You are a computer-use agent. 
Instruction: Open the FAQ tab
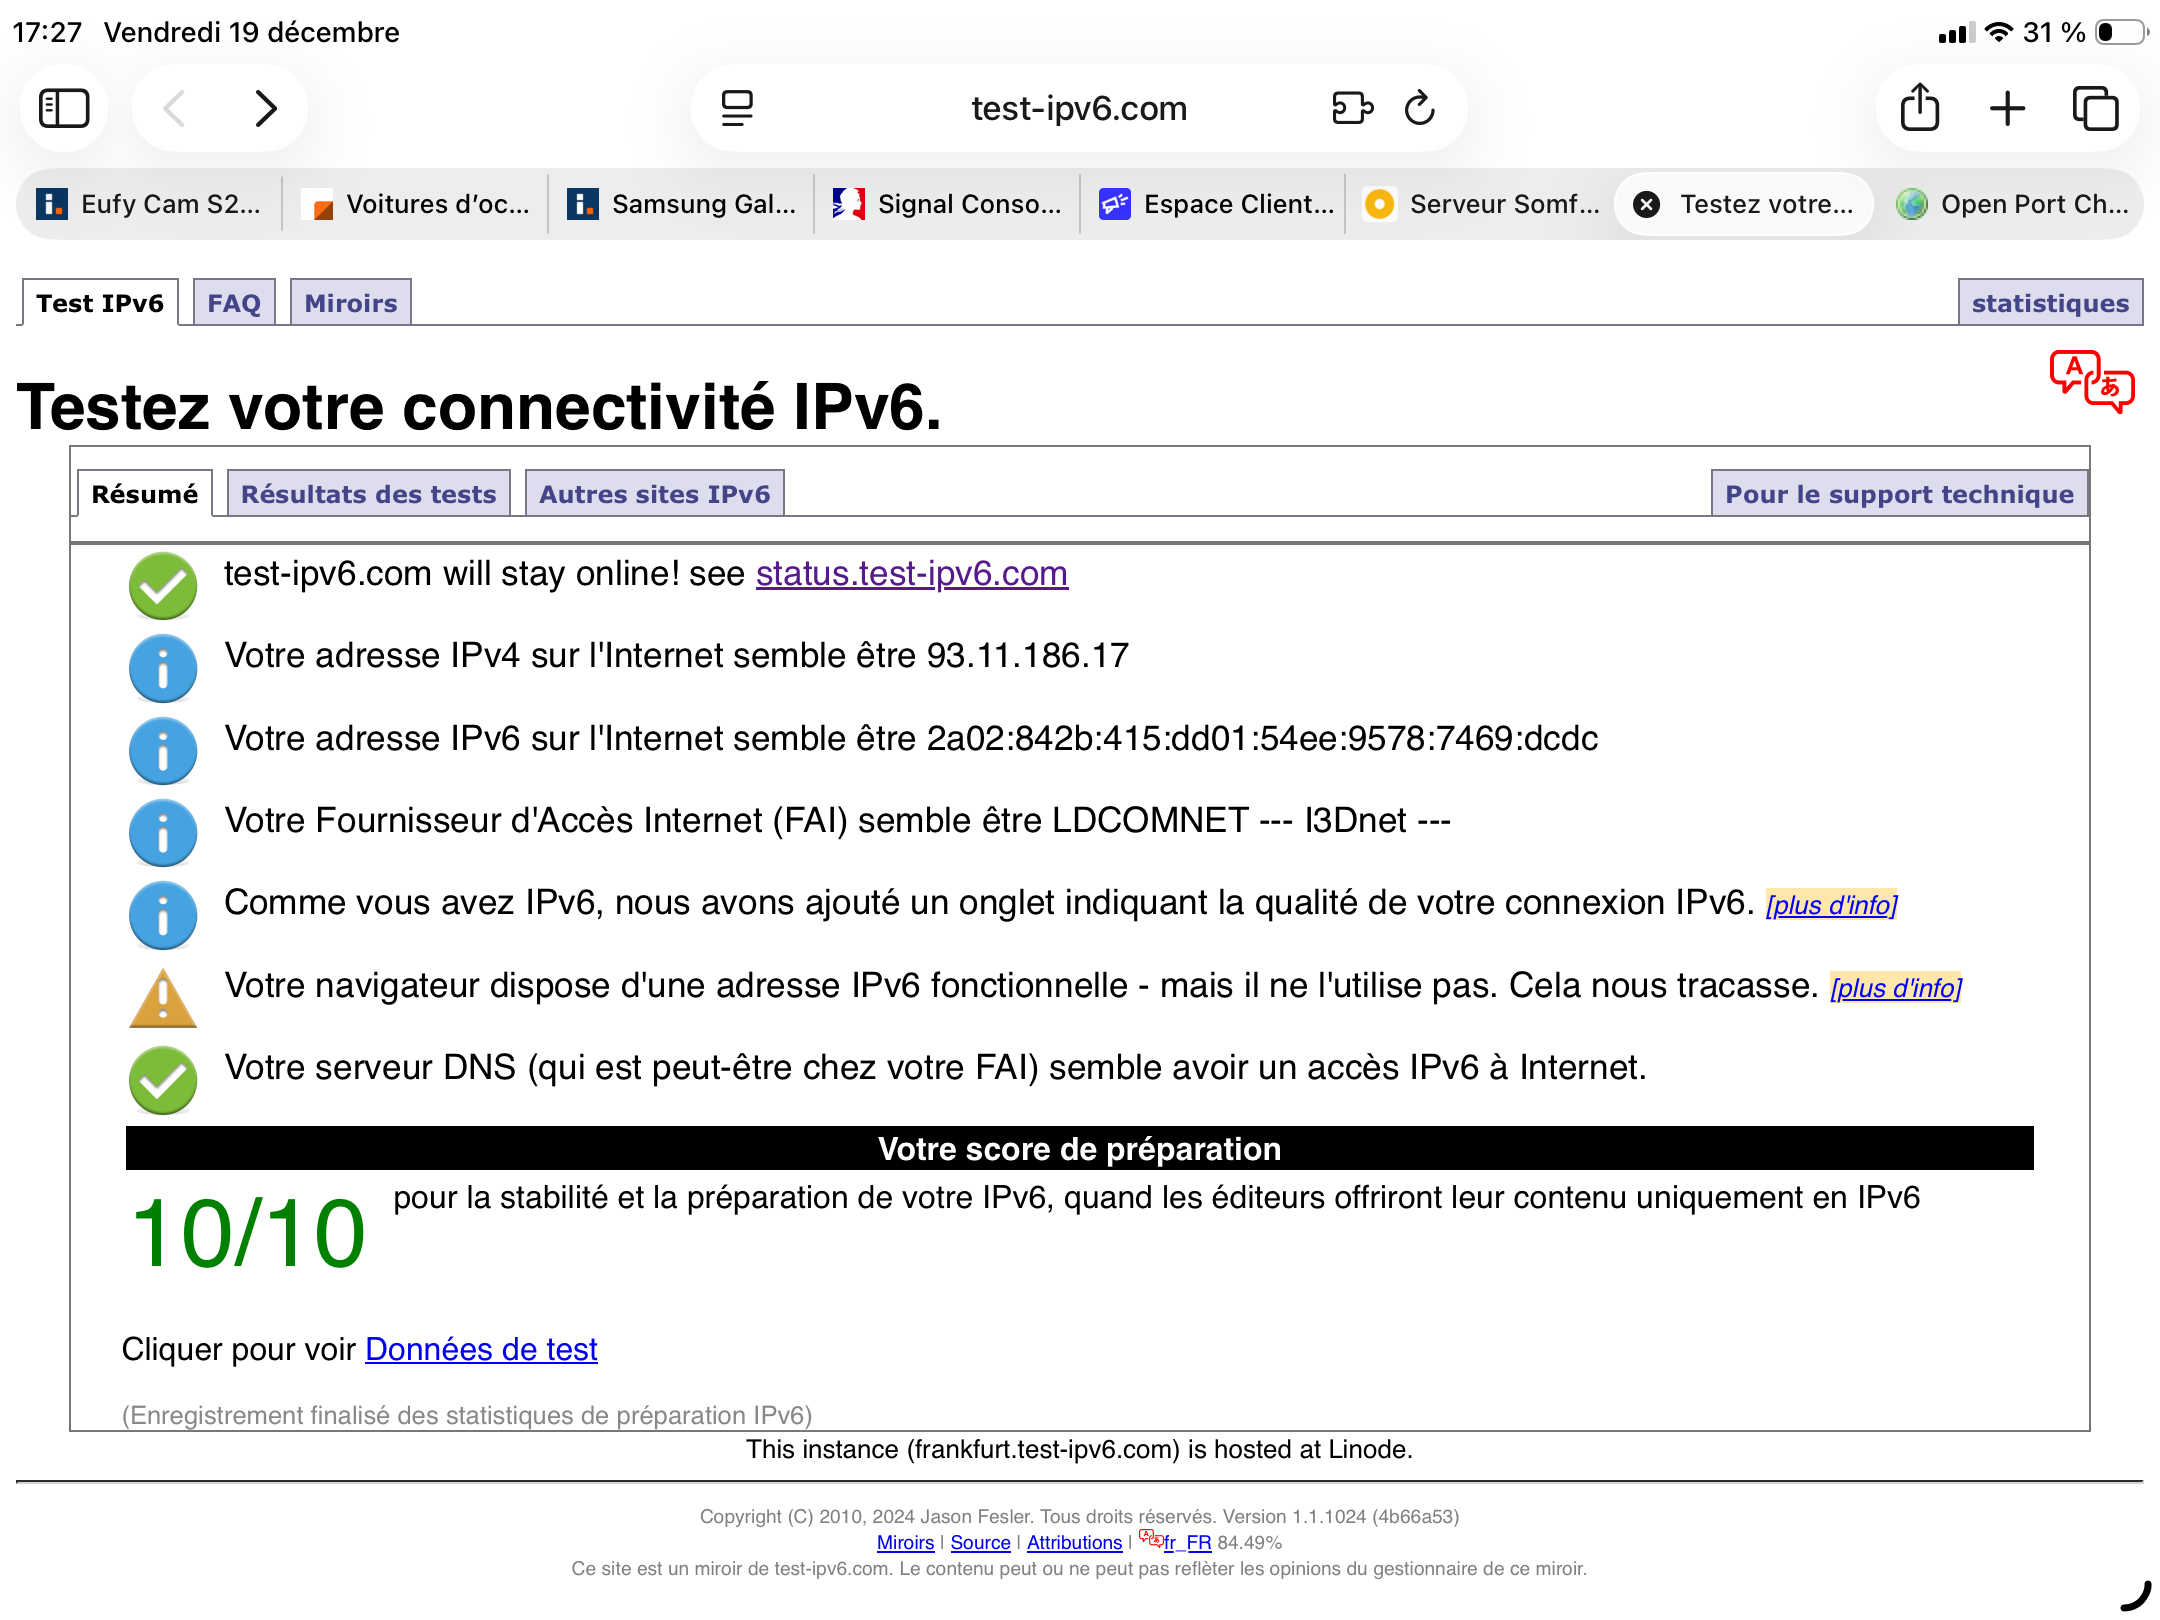pos(233,303)
